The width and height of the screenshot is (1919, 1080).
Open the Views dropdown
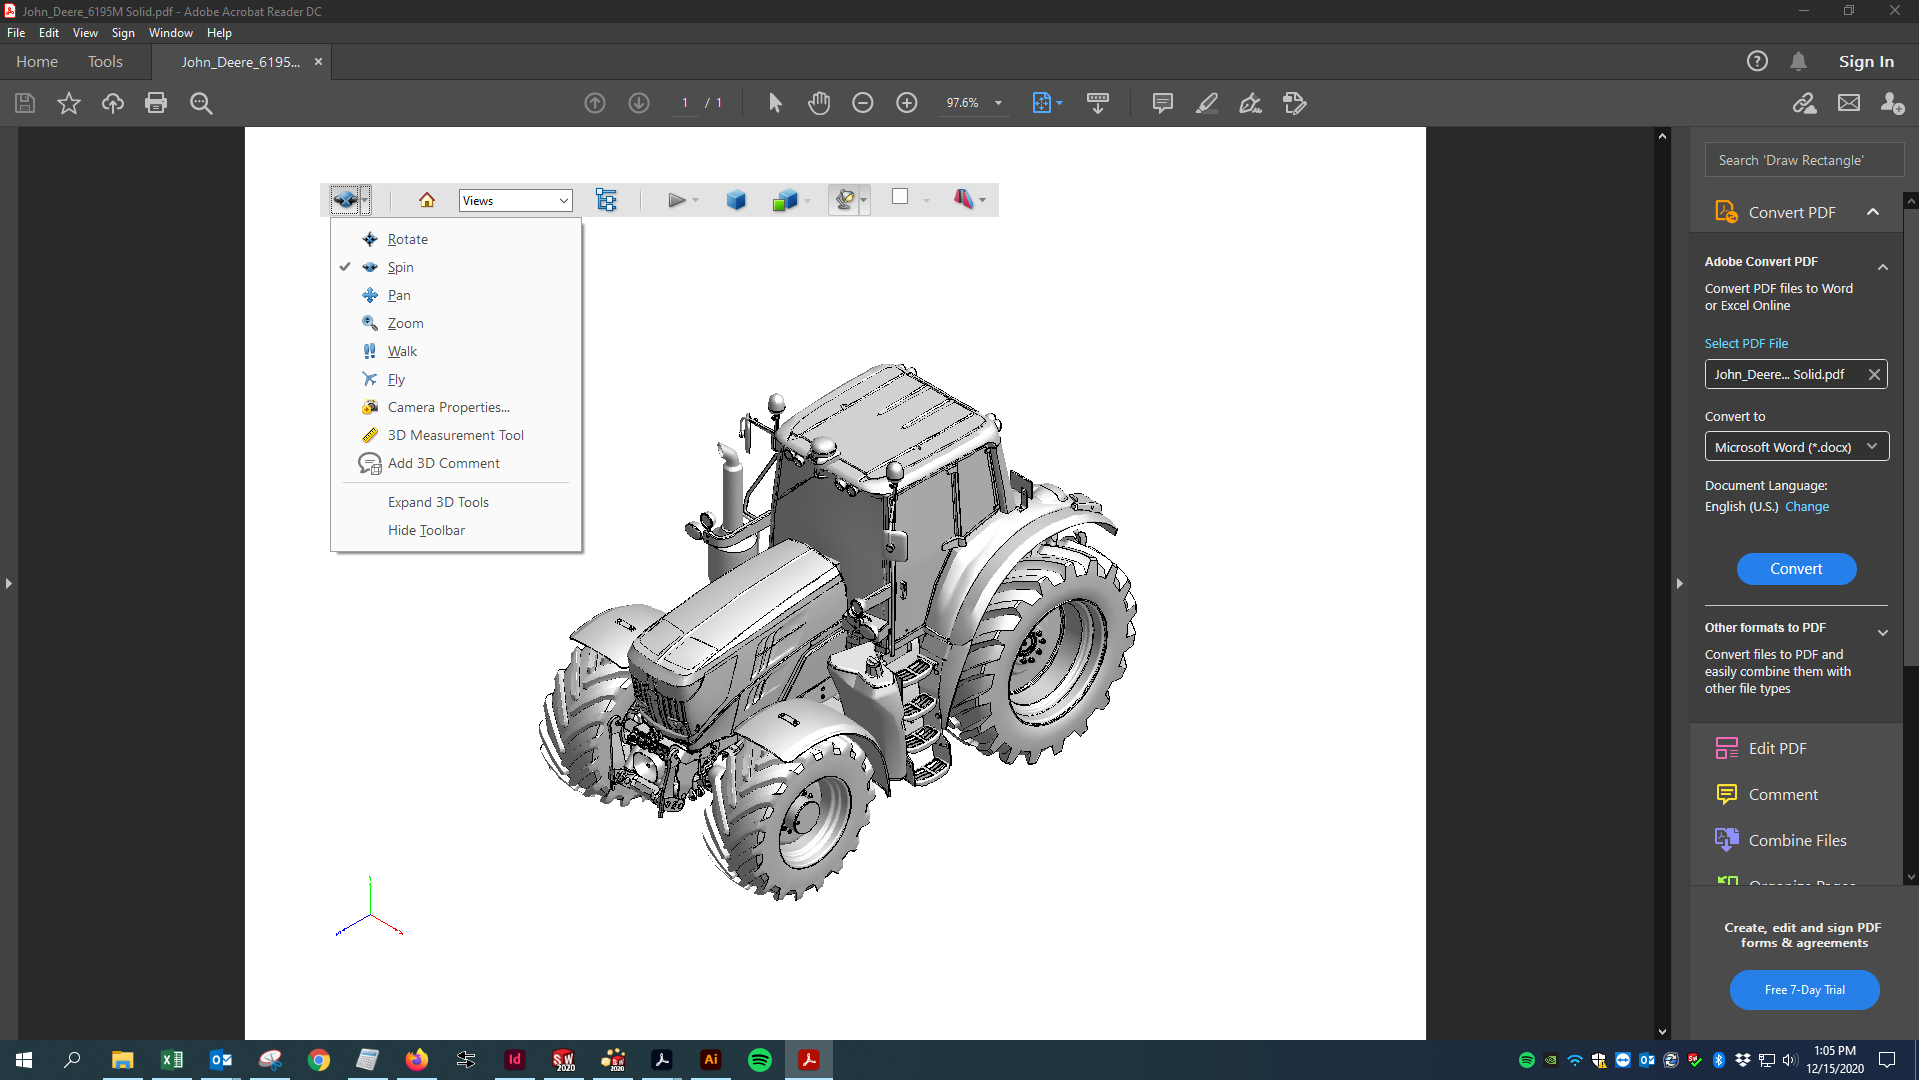pos(515,200)
